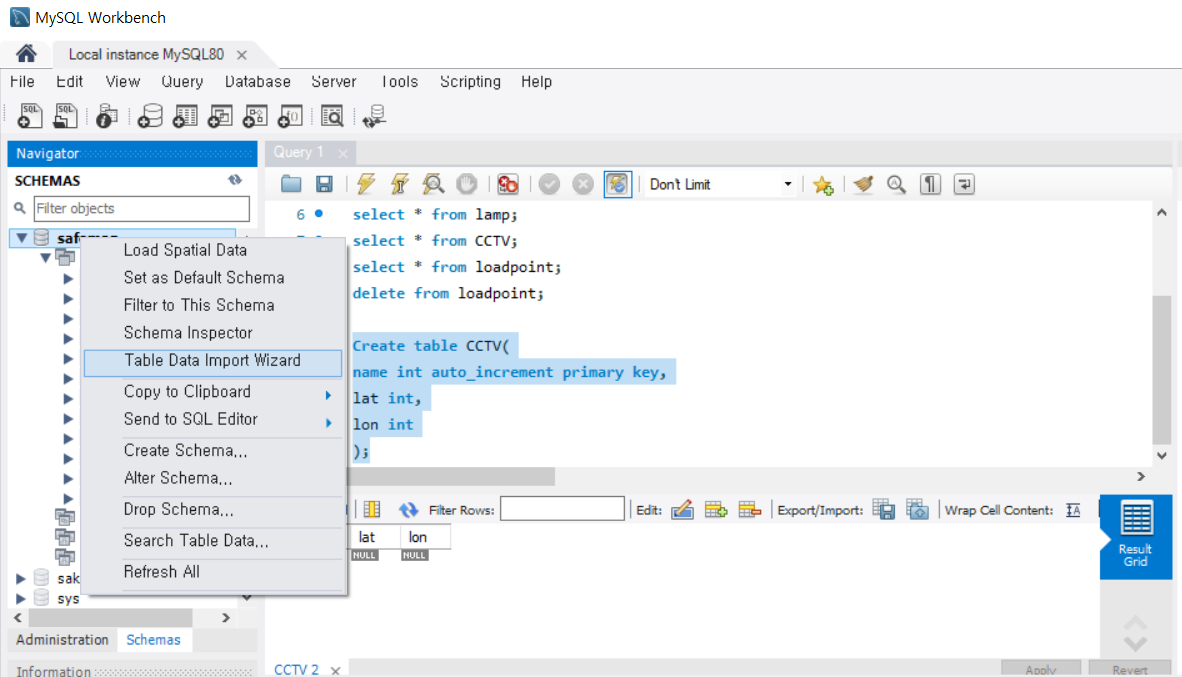
Task: Run Explain on the current statement
Action: [433, 184]
